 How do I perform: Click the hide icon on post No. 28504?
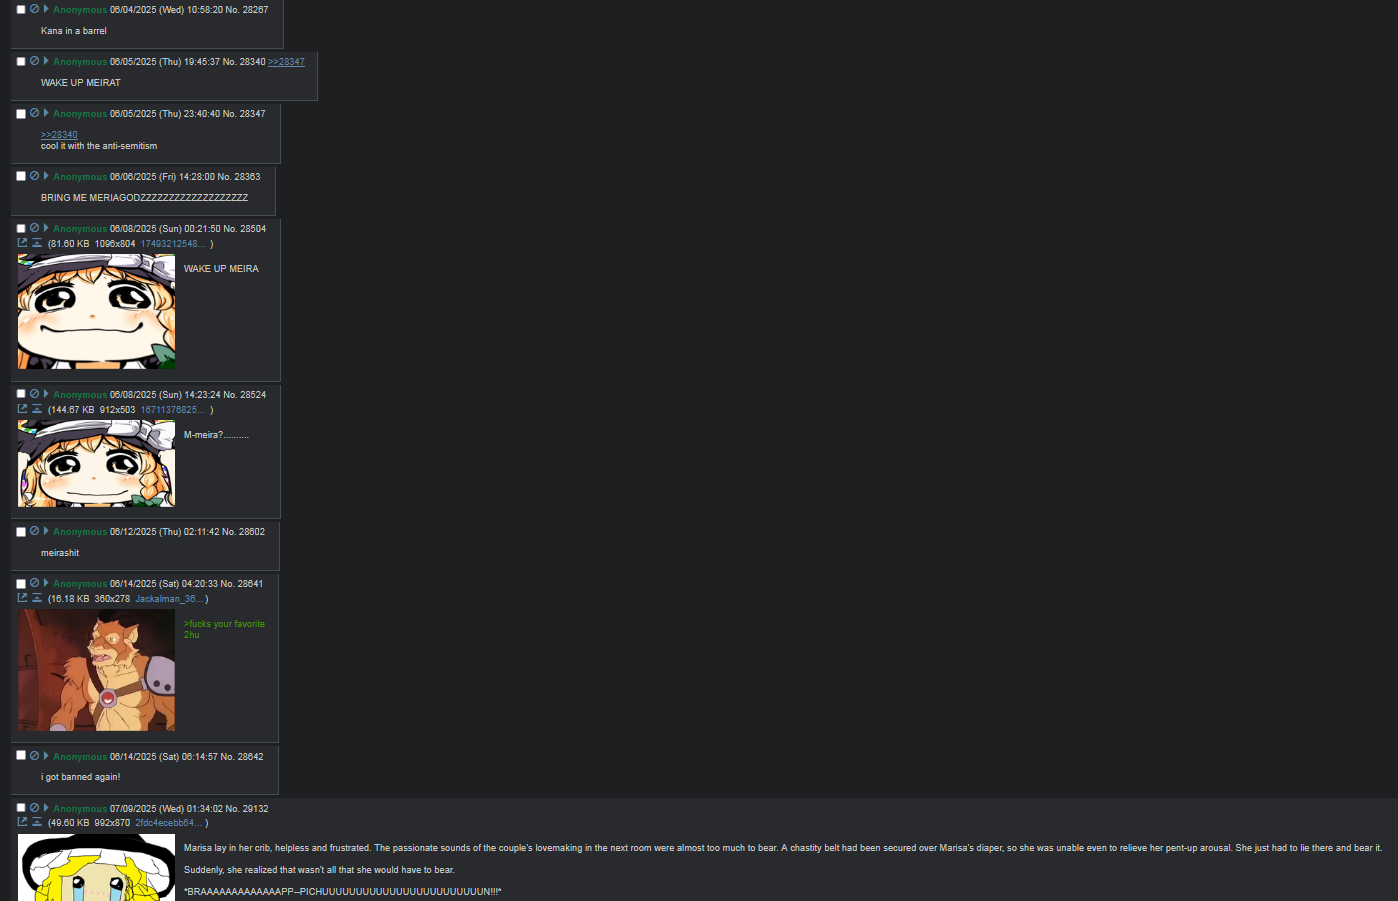[x=34, y=228]
